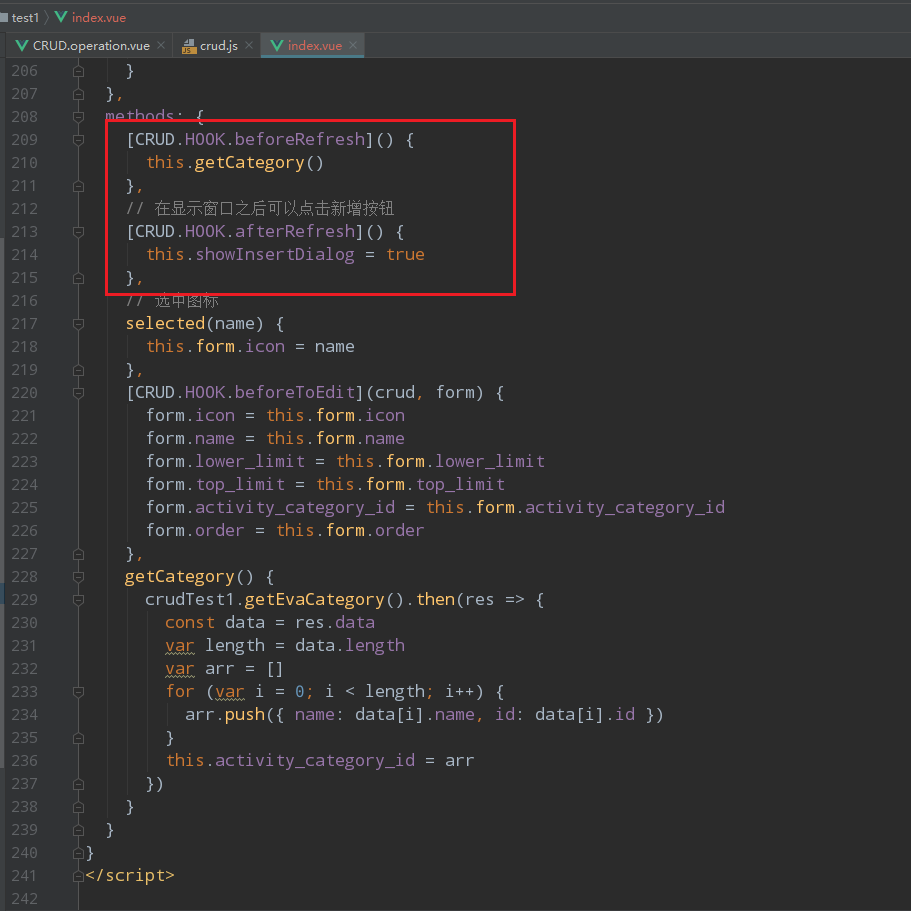Click the fold marker at line 207
This screenshot has height=911, width=911.
click(78, 94)
